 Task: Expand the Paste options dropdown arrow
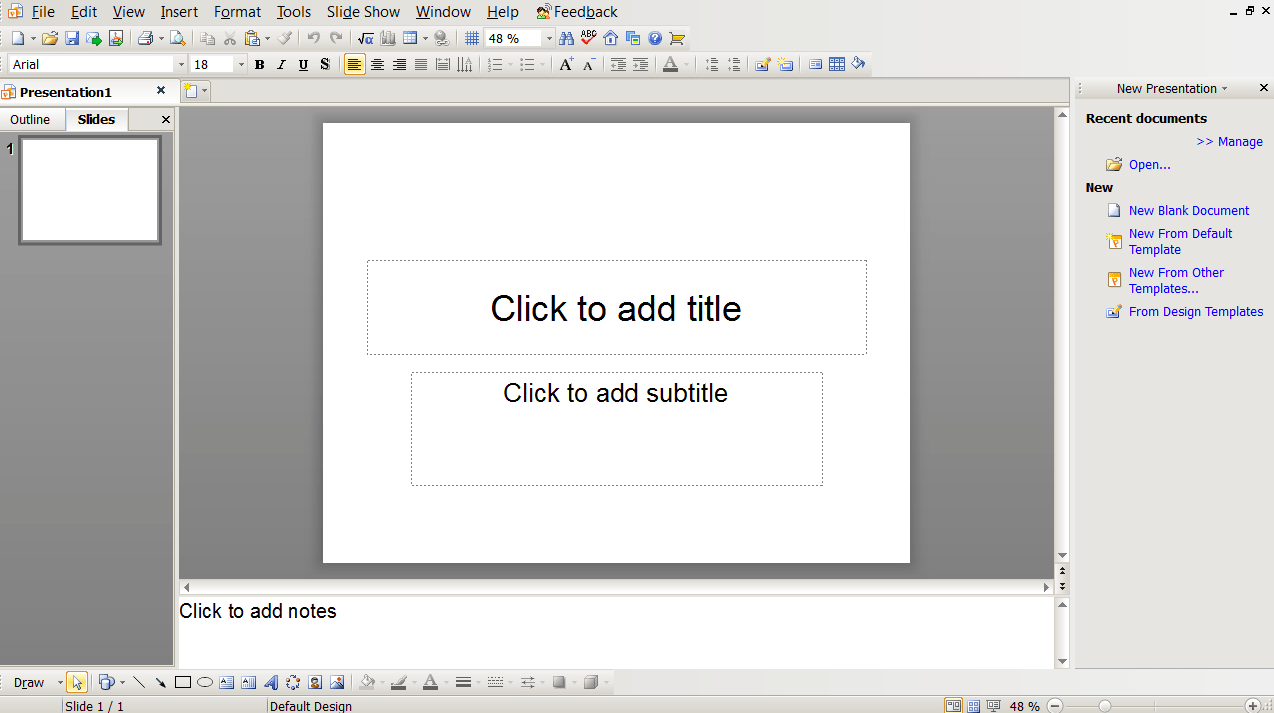coord(267,38)
